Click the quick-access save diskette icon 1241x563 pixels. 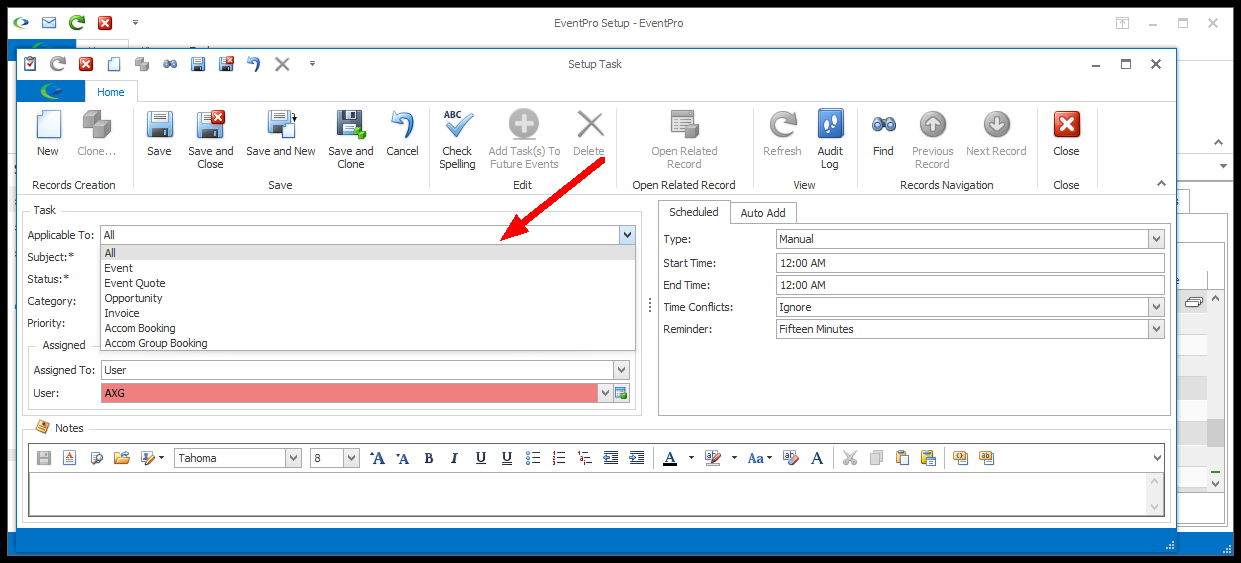(x=198, y=63)
